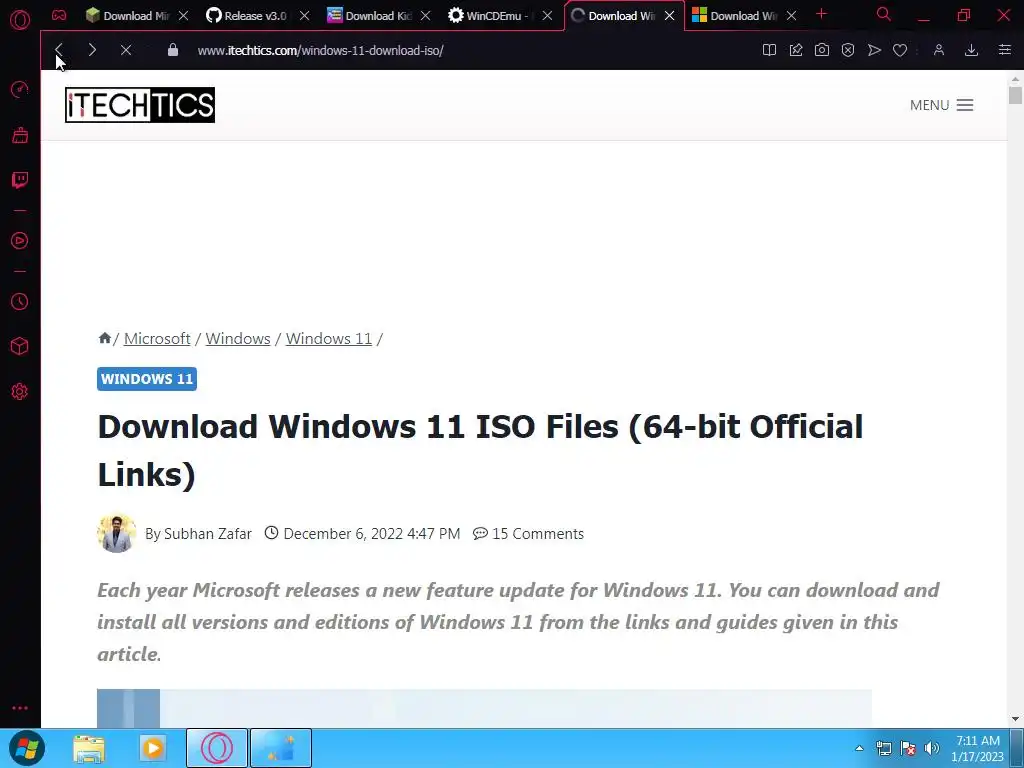The width and height of the screenshot is (1024, 768).
Task: Open Easy Setup sliders icon
Action: point(1004,50)
